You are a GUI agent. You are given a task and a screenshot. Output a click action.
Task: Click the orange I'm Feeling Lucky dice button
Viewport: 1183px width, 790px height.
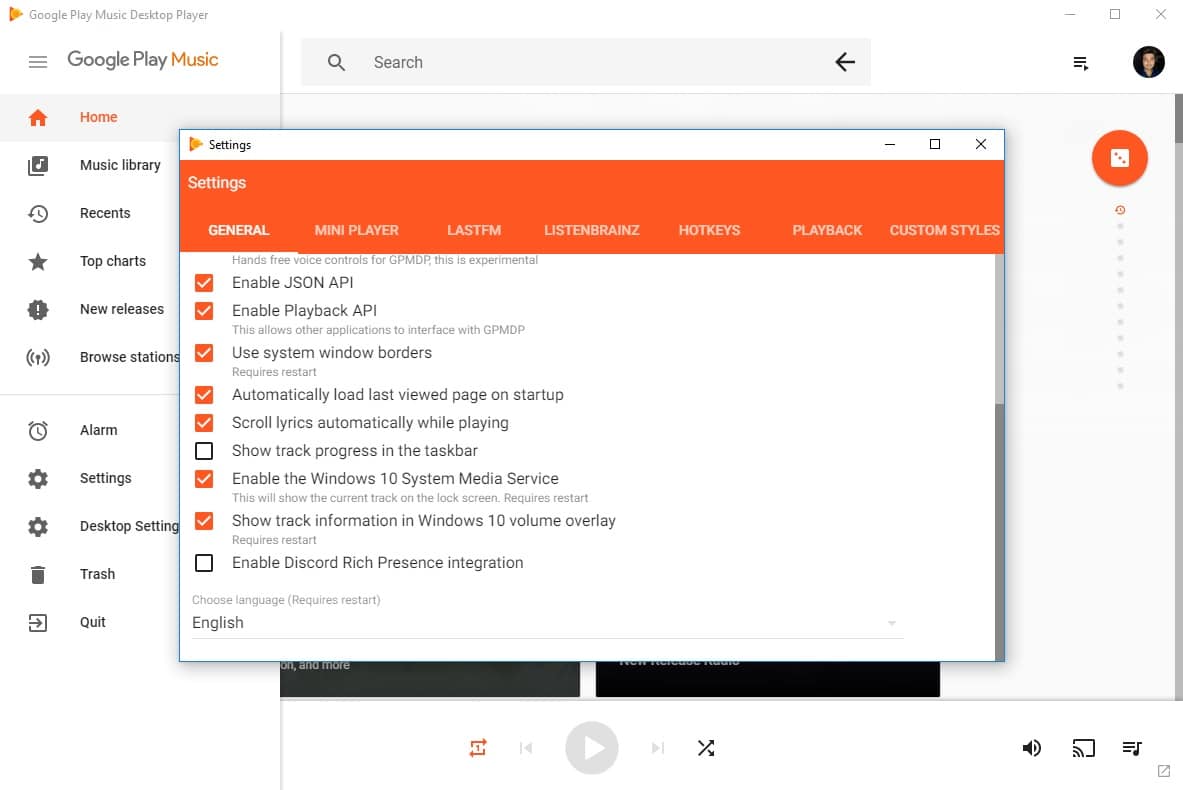[x=1120, y=158]
